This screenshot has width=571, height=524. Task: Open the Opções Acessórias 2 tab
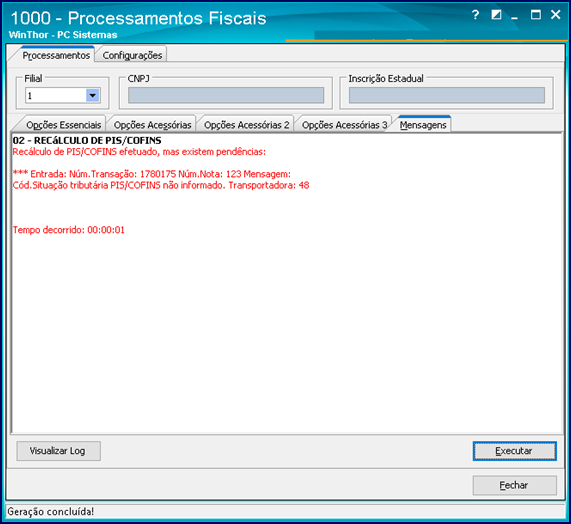tap(247, 125)
